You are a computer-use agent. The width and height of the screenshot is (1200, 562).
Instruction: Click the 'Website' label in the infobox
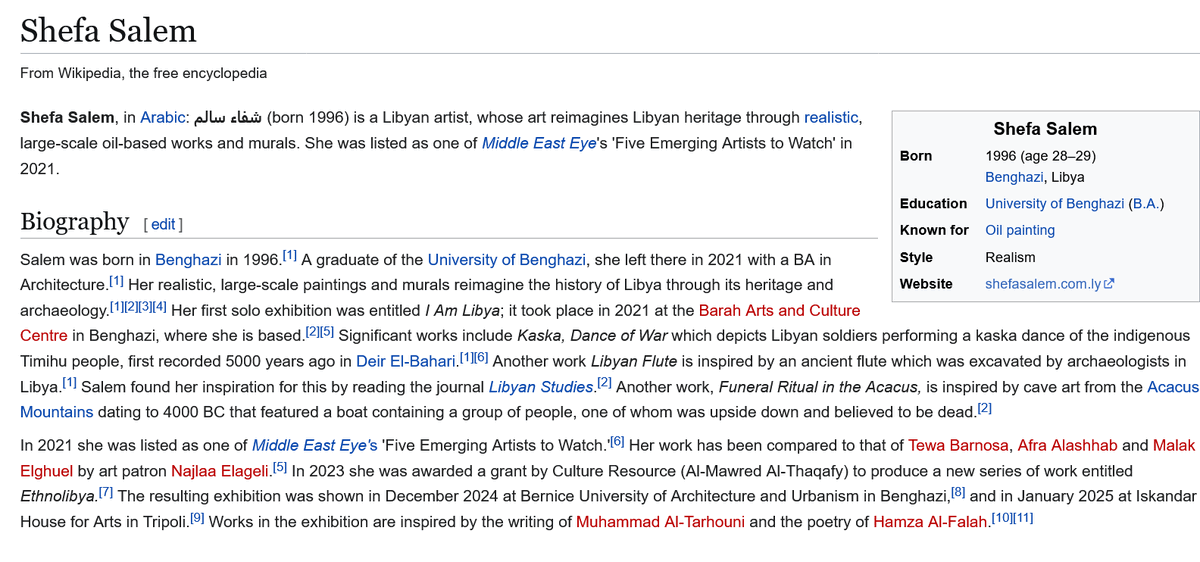click(926, 284)
